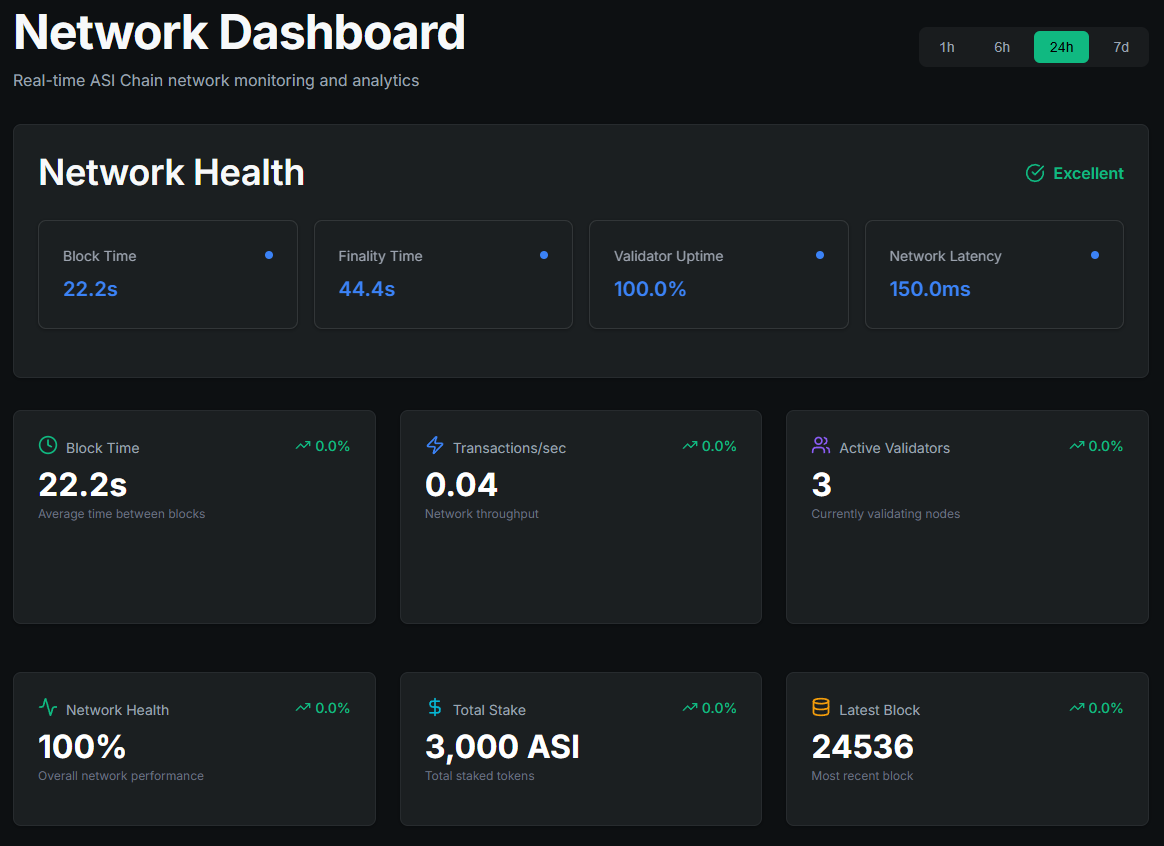Screen dimensions: 1164x846
Task: Open the Network Health section header
Action: 171,172
